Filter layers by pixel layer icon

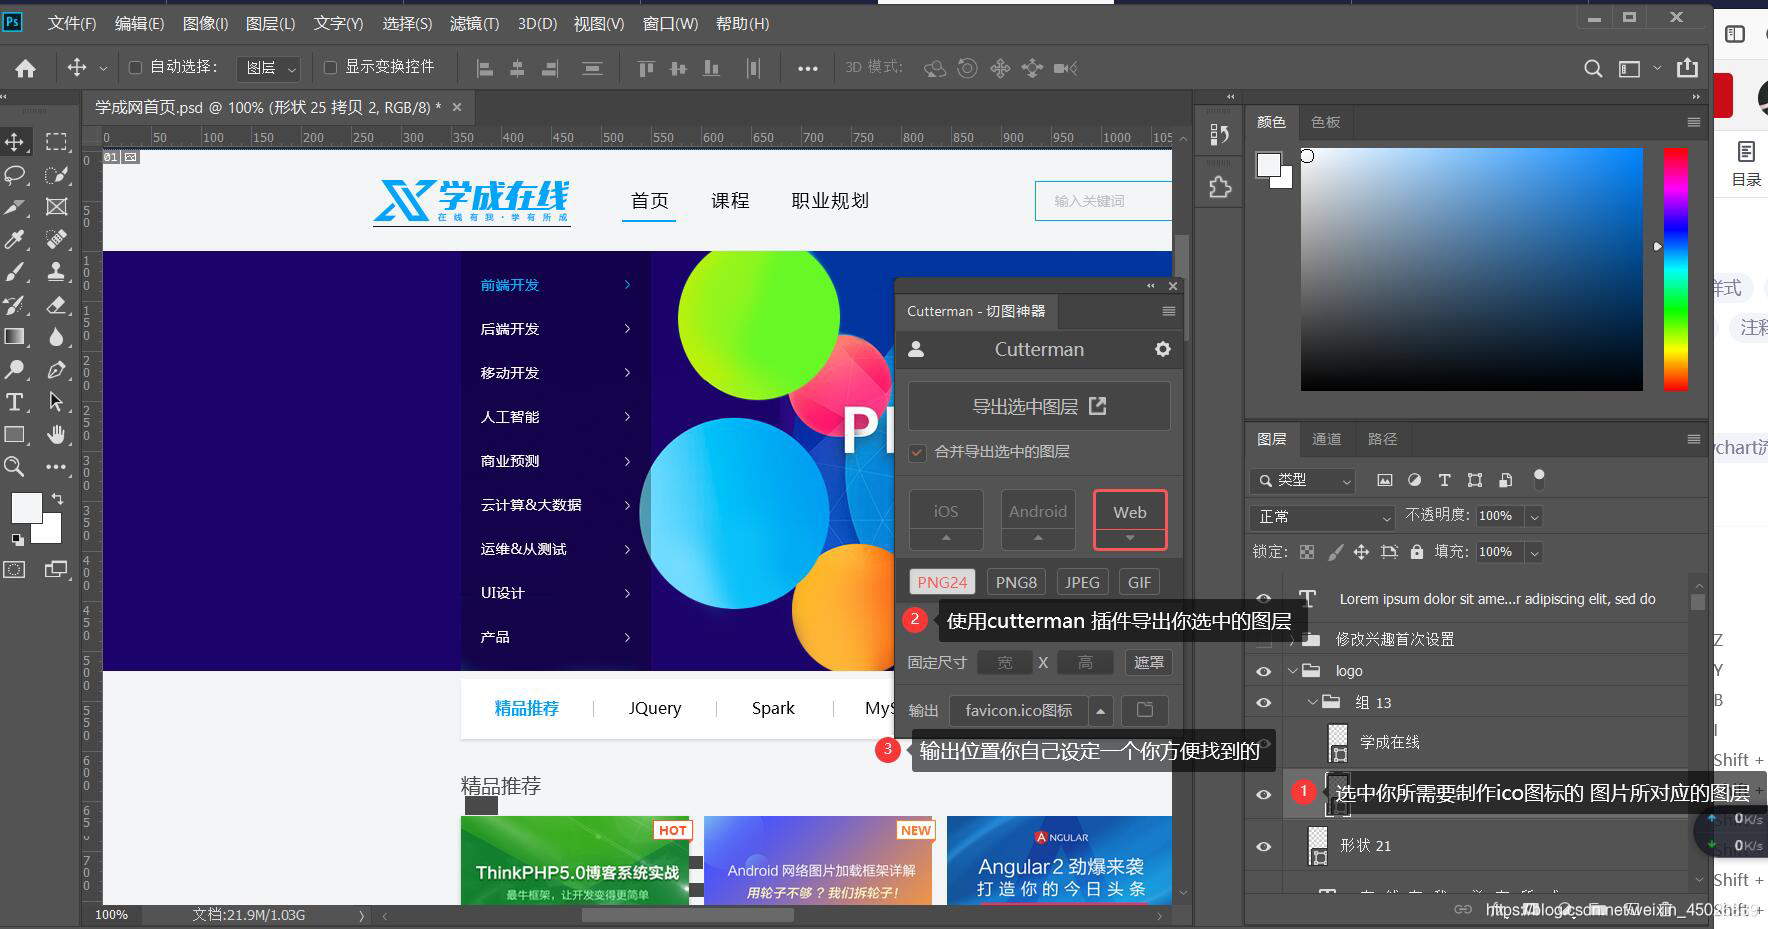coord(1384,480)
